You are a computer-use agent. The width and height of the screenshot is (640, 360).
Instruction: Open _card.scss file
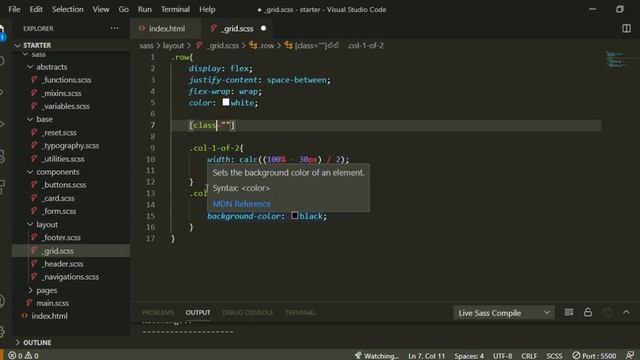[59, 198]
